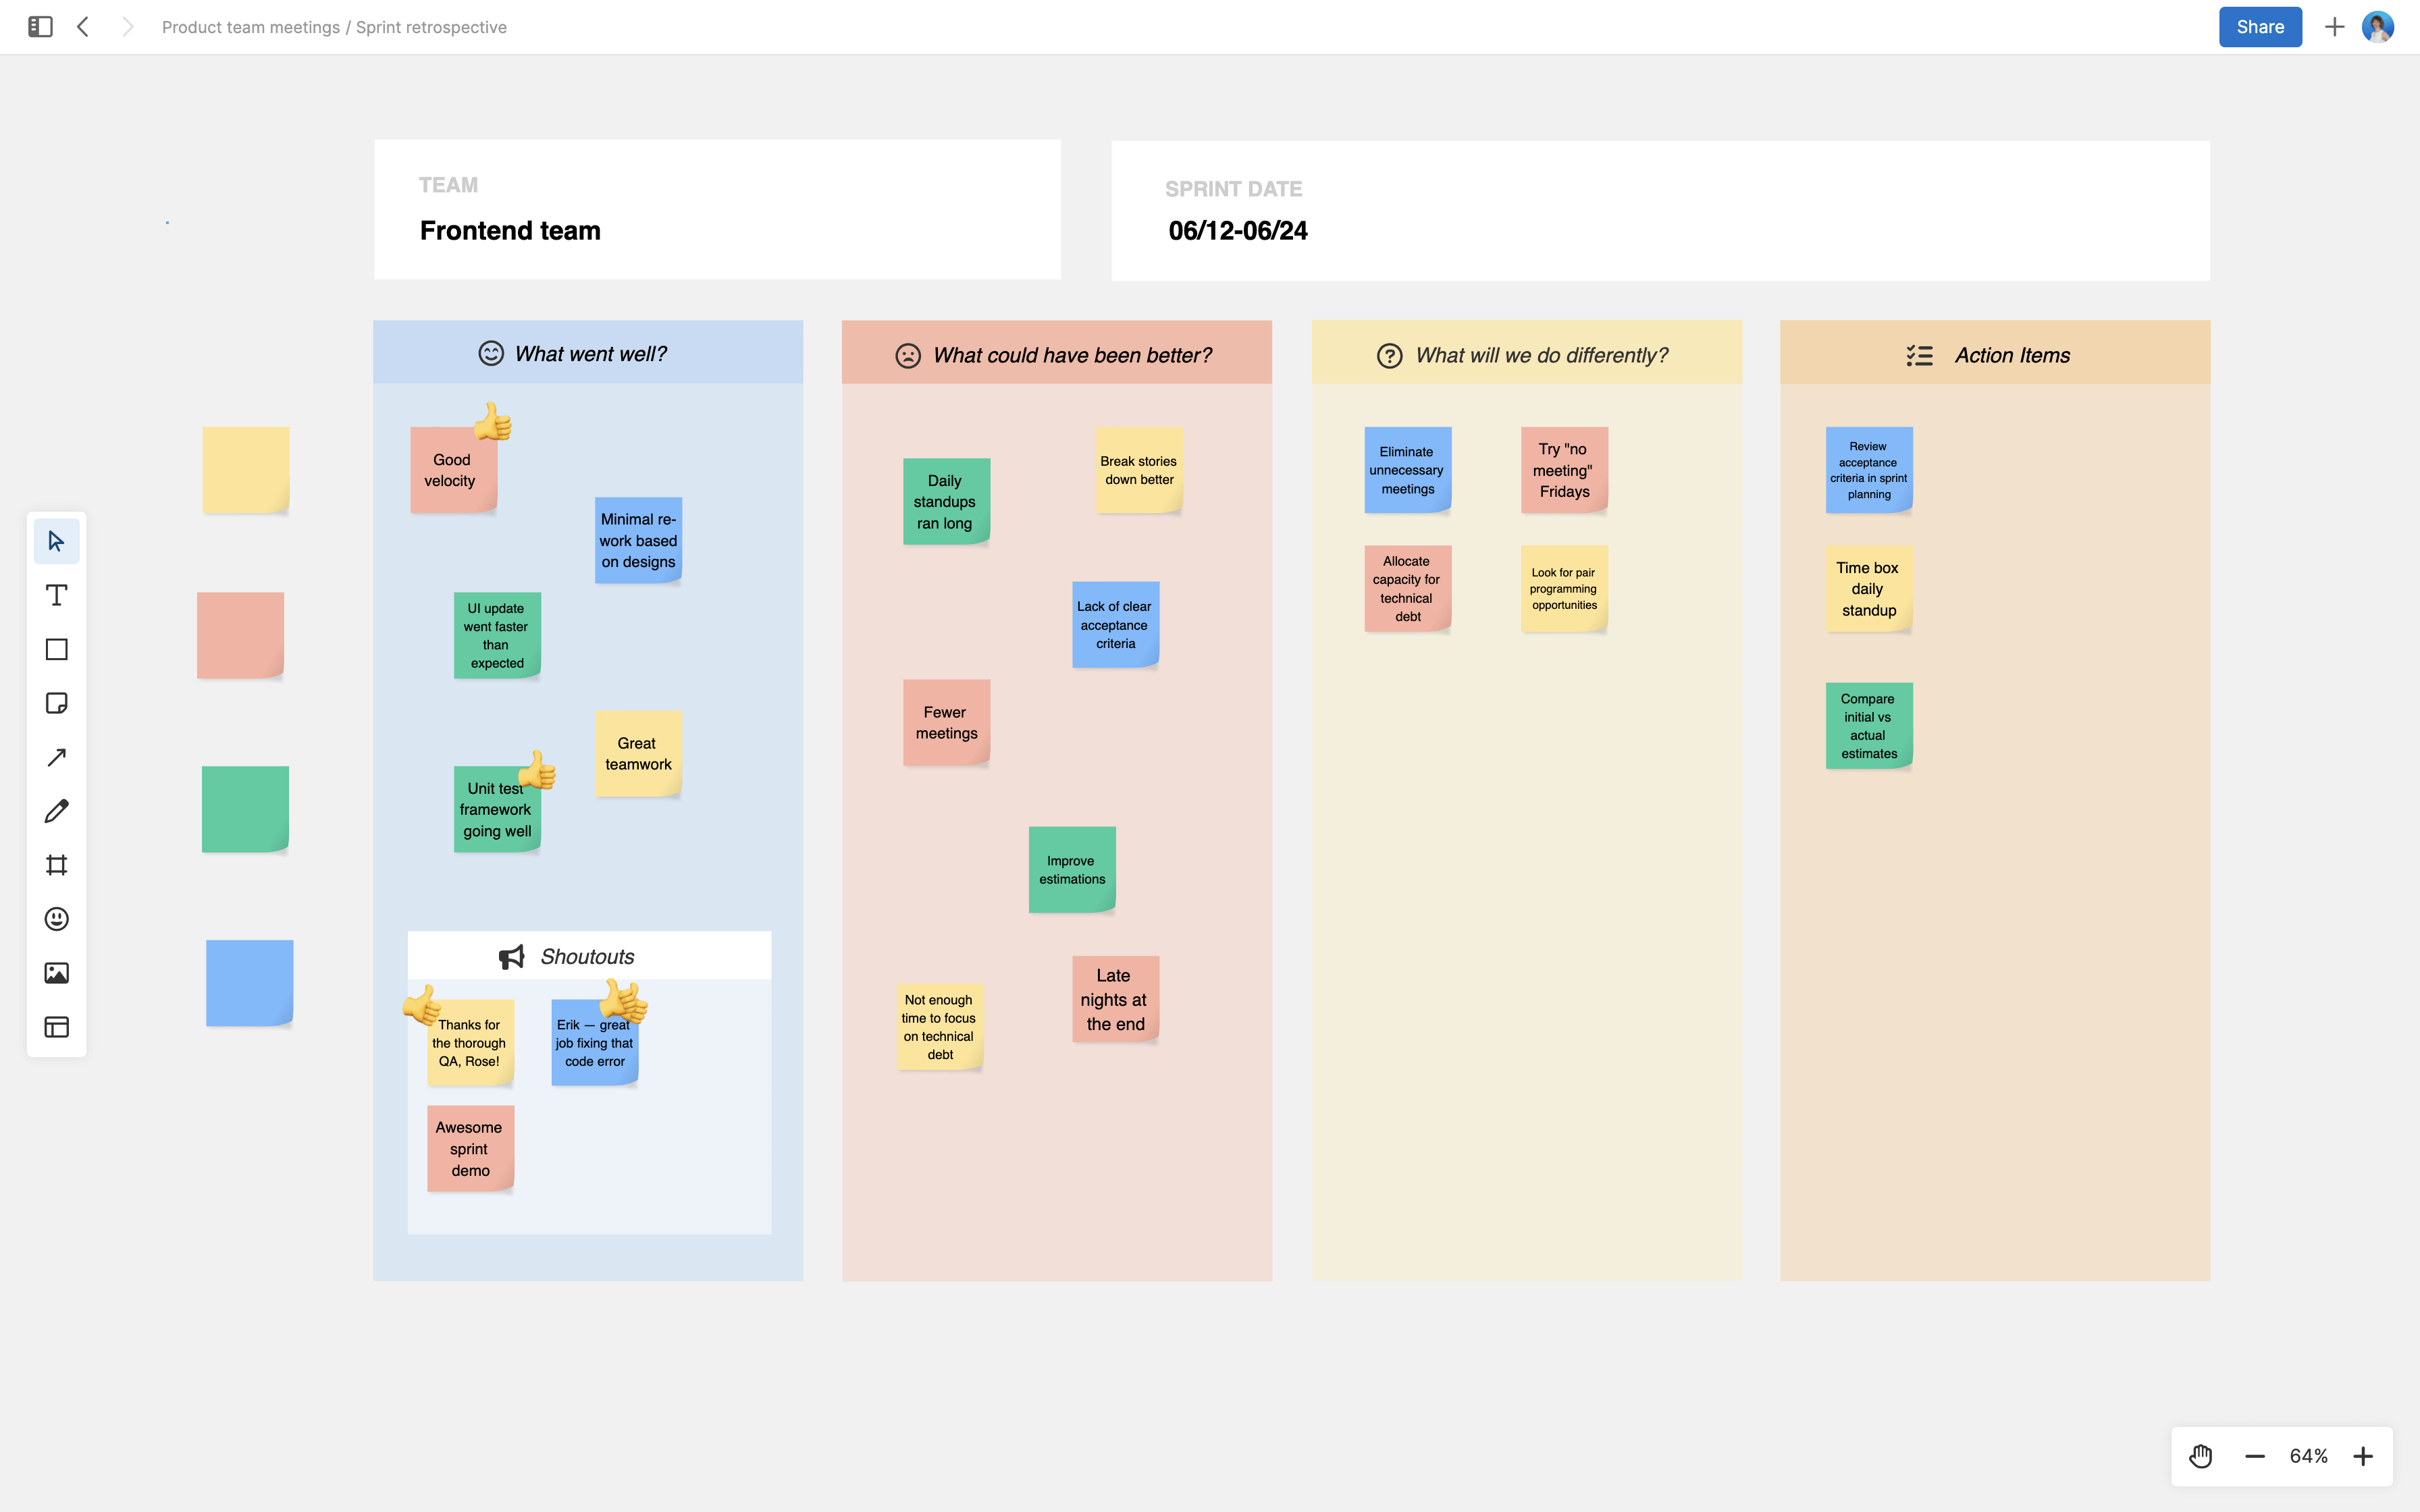2420x1512 pixels.
Task: Click the Share button
Action: pos(2260,27)
